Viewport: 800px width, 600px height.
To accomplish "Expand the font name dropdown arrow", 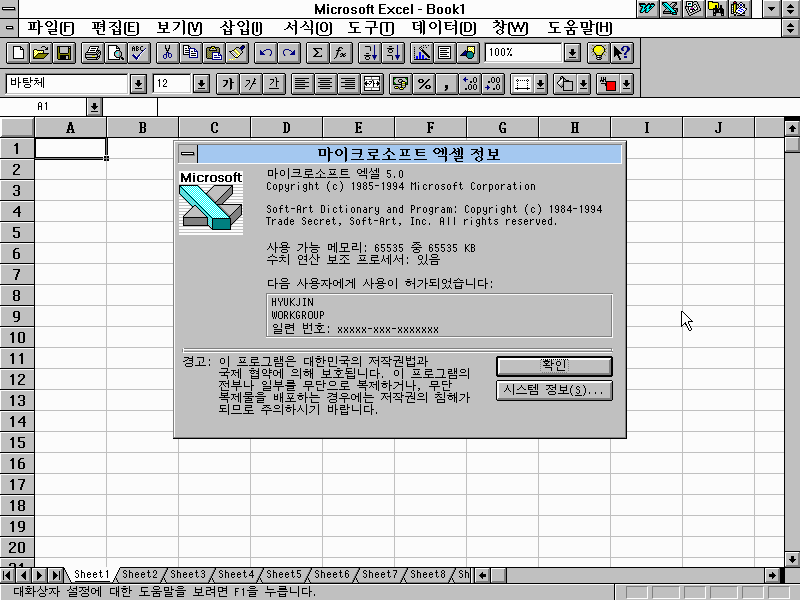I will click(x=138, y=84).
